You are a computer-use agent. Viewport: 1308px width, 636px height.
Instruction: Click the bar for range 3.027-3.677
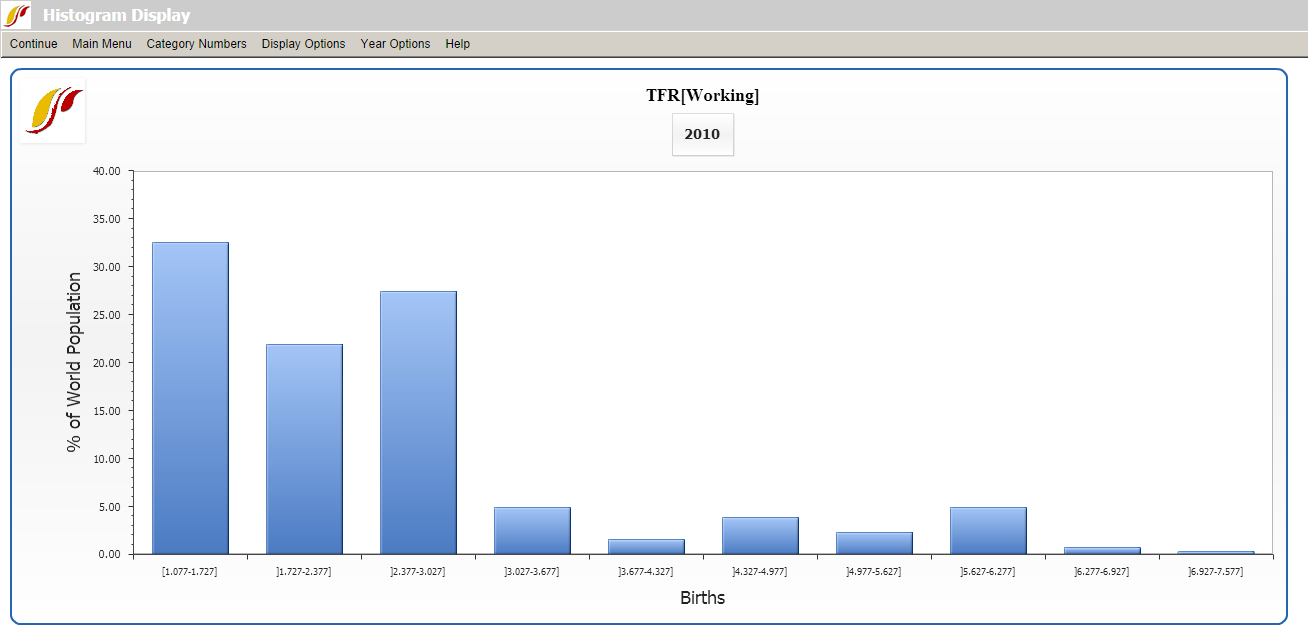click(532, 530)
